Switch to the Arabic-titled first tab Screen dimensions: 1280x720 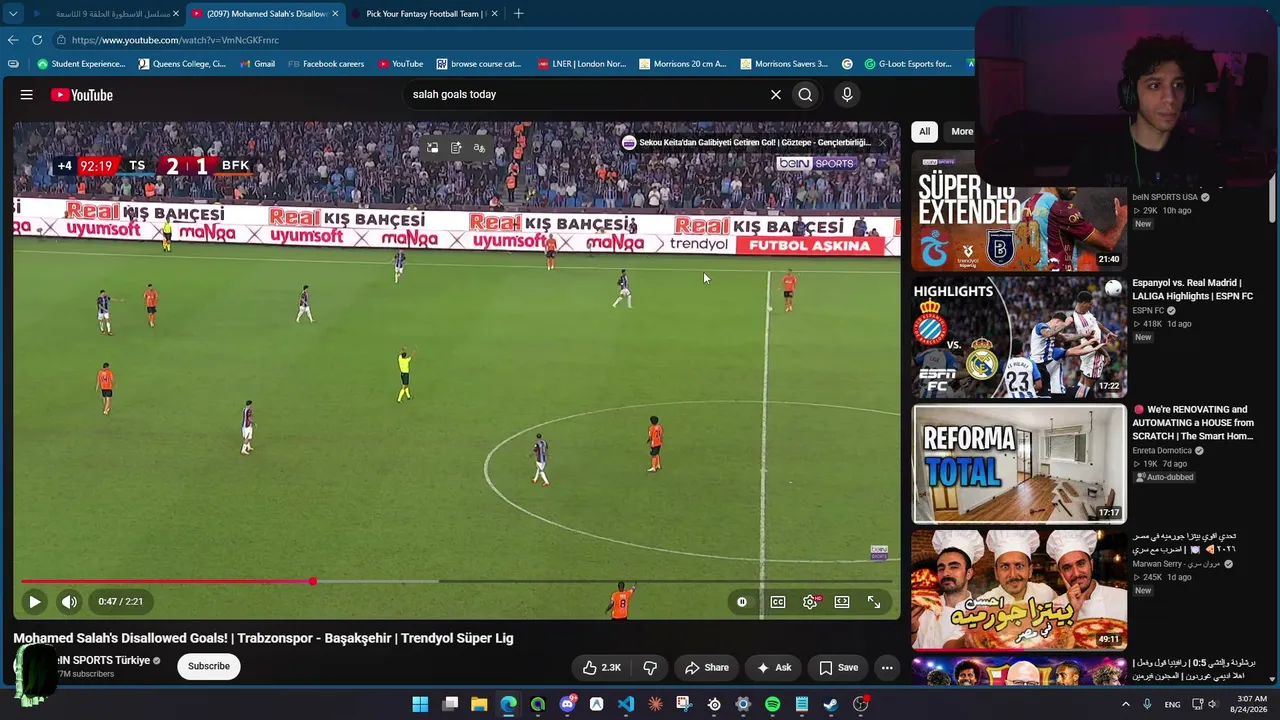click(105, 14)
